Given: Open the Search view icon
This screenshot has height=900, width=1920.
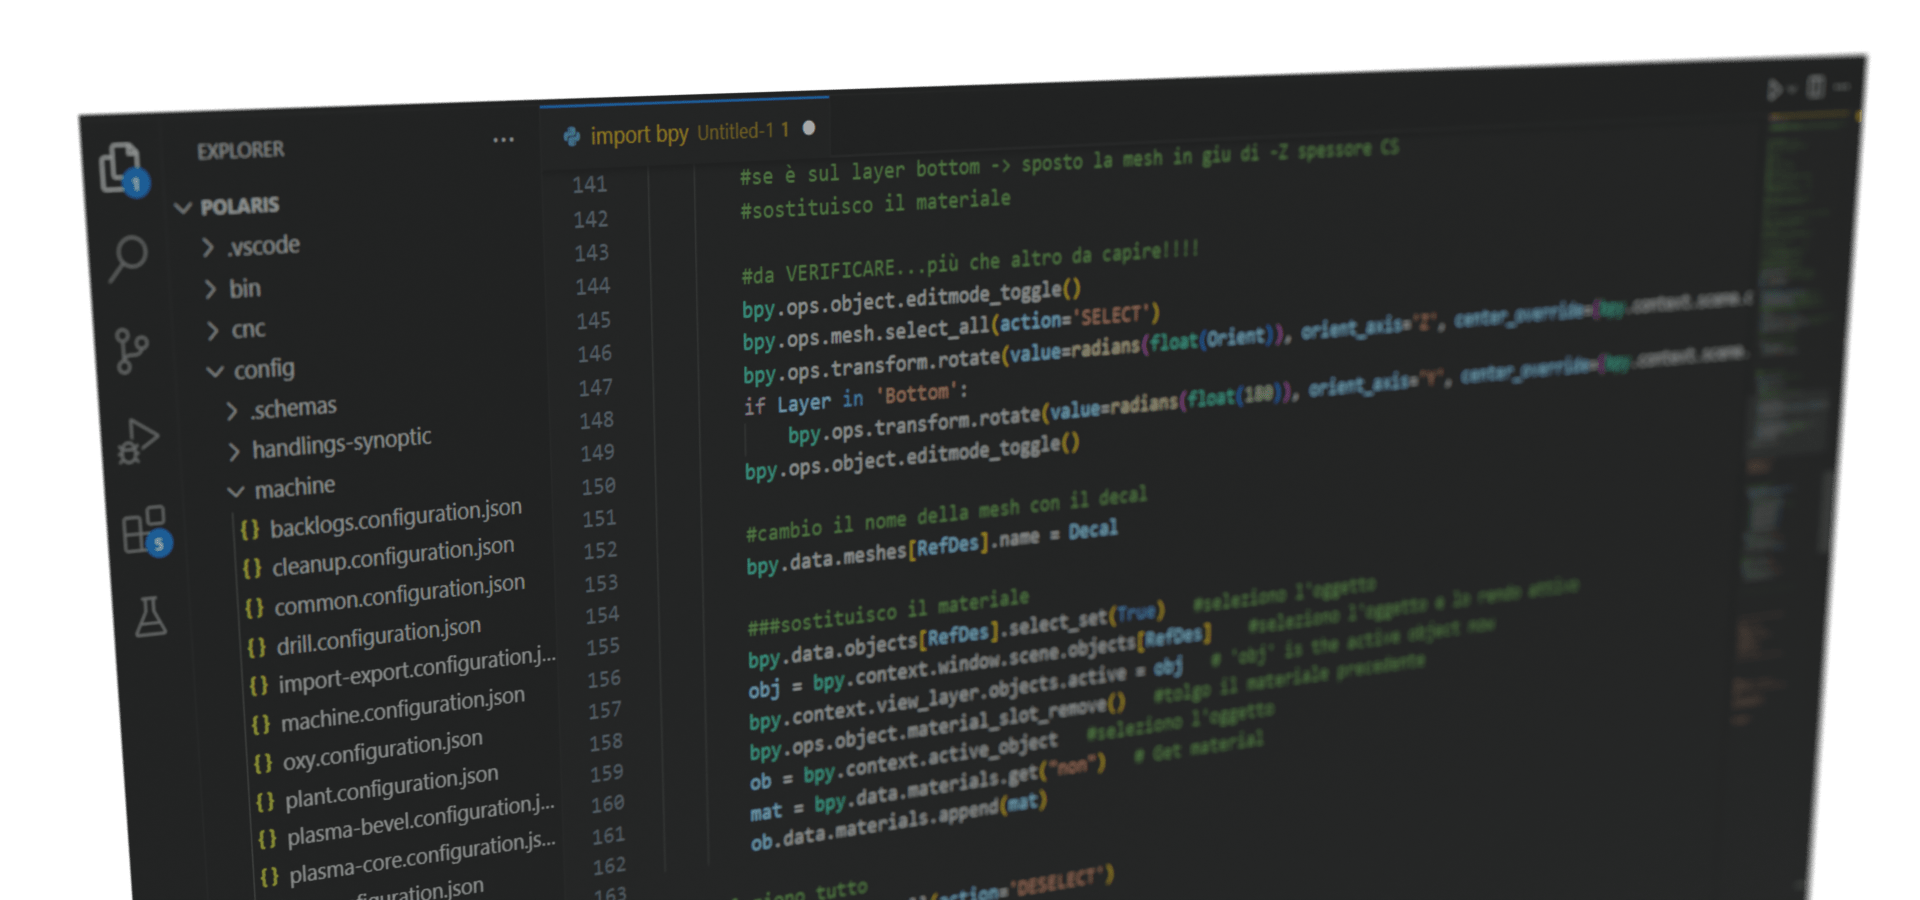Looking at the screenshot, I should click(128, 259).
